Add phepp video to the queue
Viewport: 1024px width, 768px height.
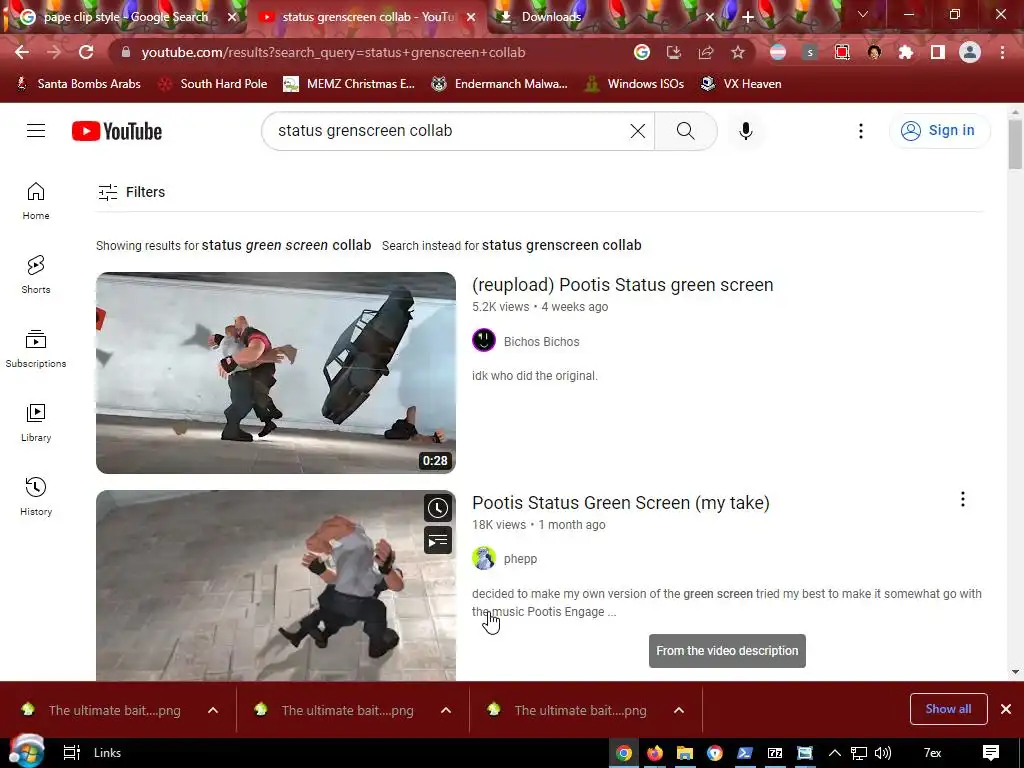[438, 540]
